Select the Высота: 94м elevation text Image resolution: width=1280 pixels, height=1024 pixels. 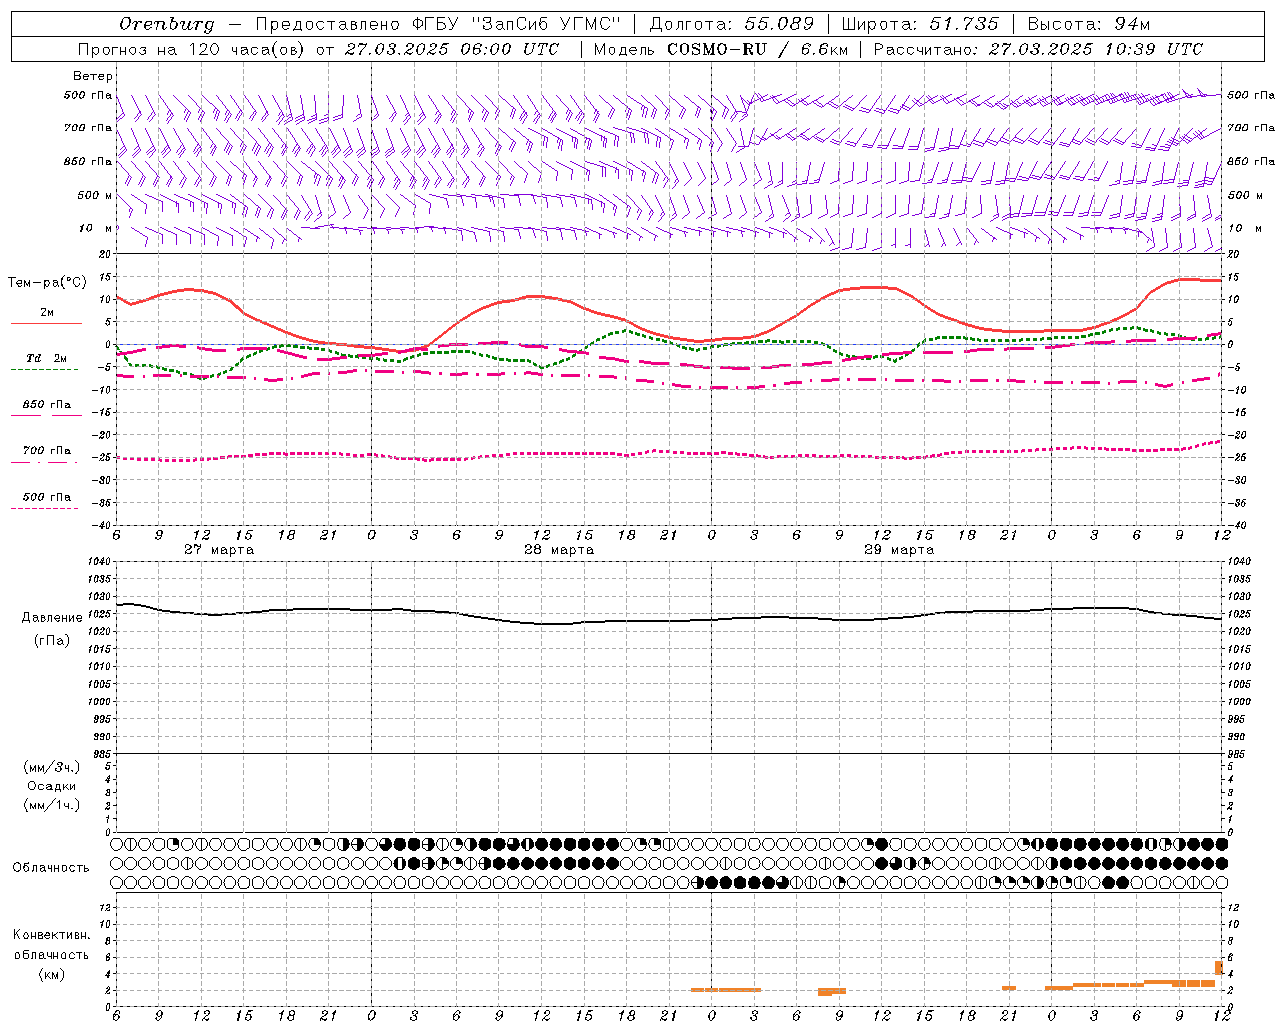(x=1091, y=24)
